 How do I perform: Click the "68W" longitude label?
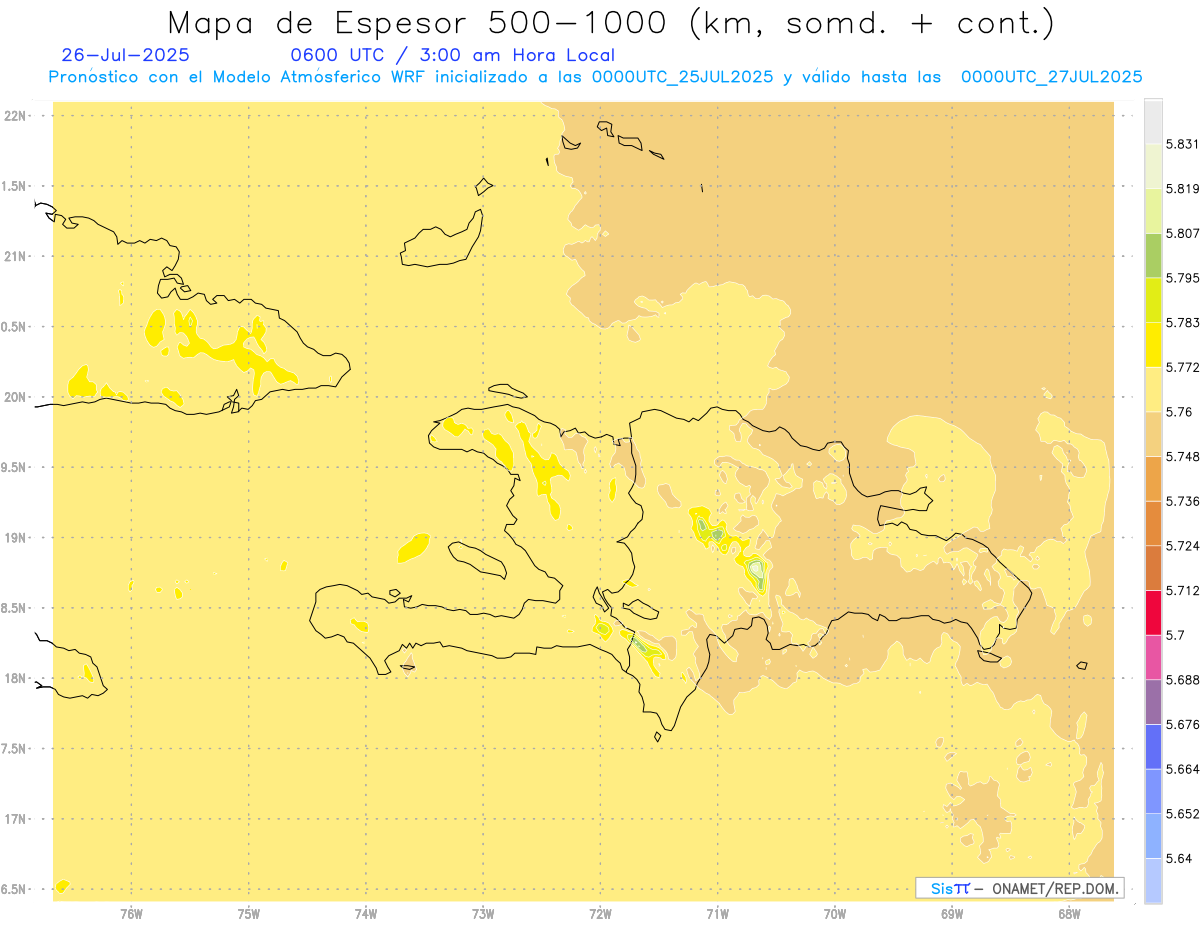1069,913
